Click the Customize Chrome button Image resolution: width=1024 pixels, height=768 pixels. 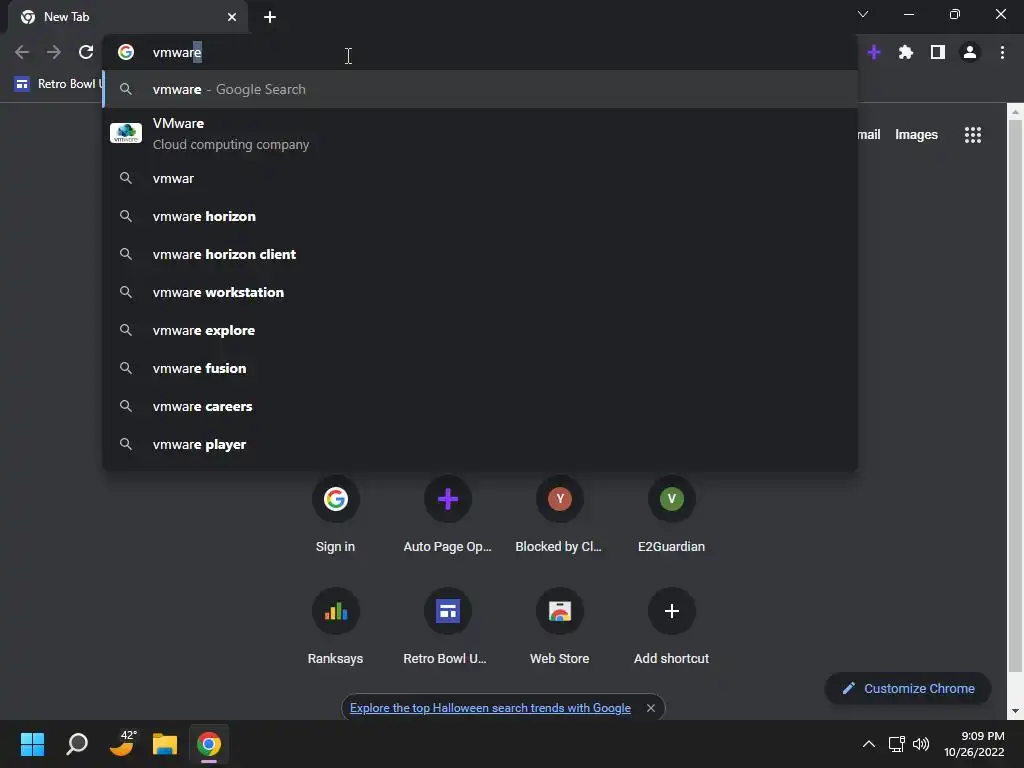908,688
